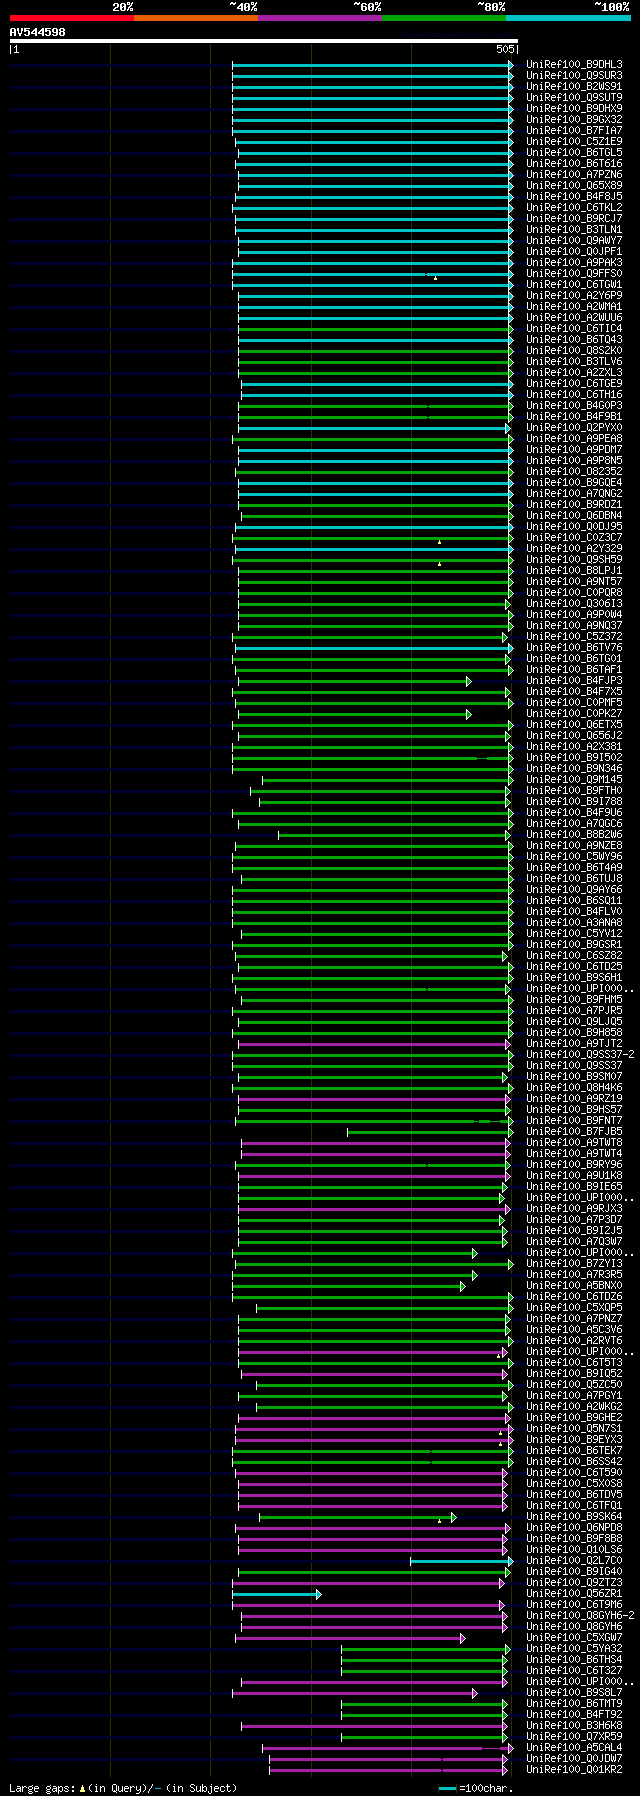Screen dimensions: 640x1796
Task: Select hit label UniRef100_C6TH16
Action: pyautogui.click(x=574, y=395)
